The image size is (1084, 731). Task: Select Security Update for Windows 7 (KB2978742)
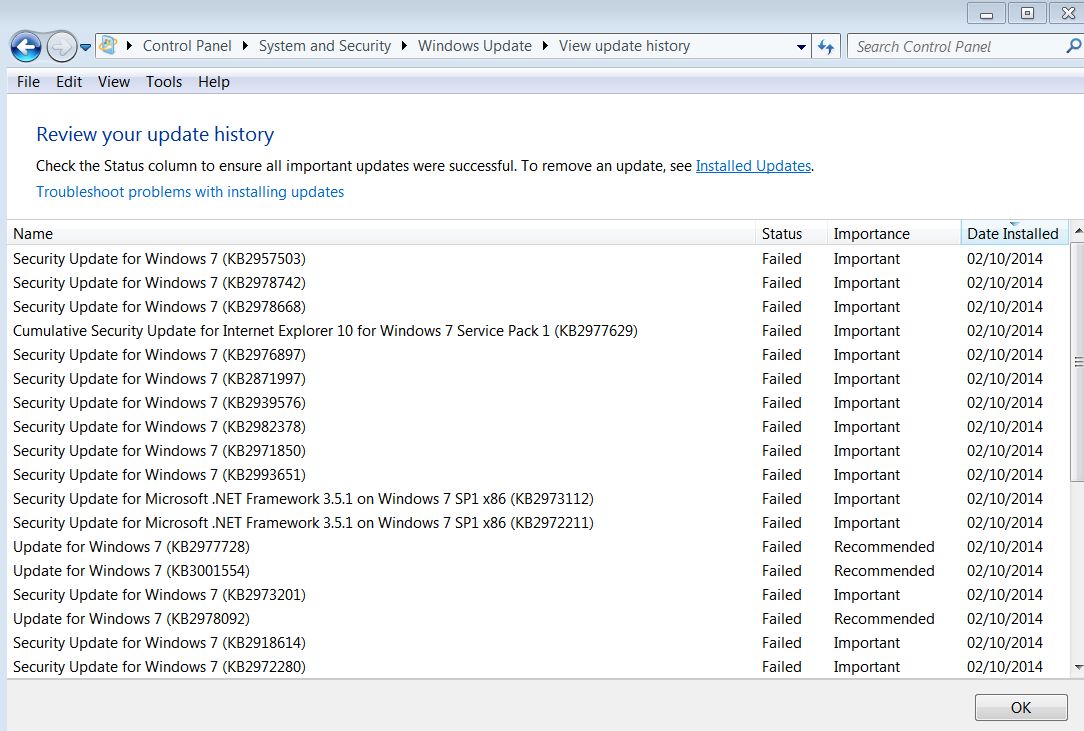[x=159, y=283]
